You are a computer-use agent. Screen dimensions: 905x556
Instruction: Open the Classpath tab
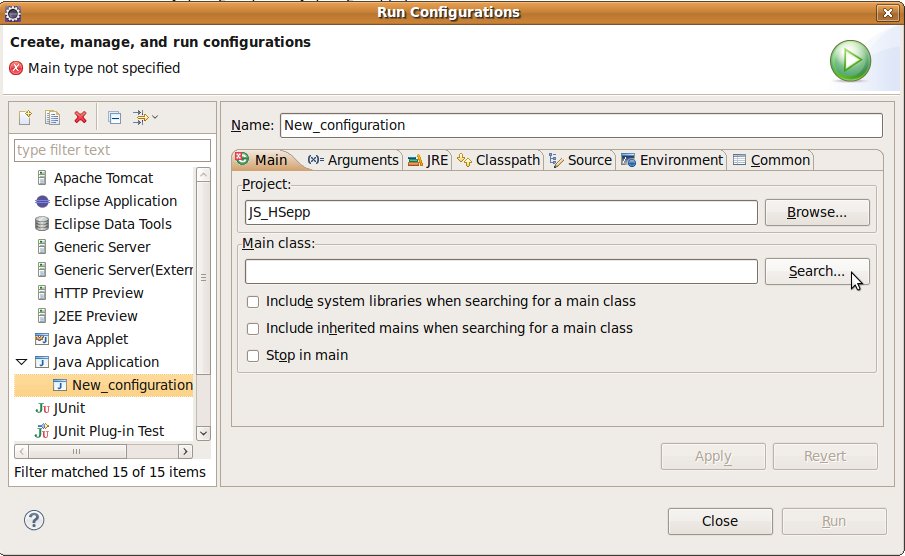[498, 160]
